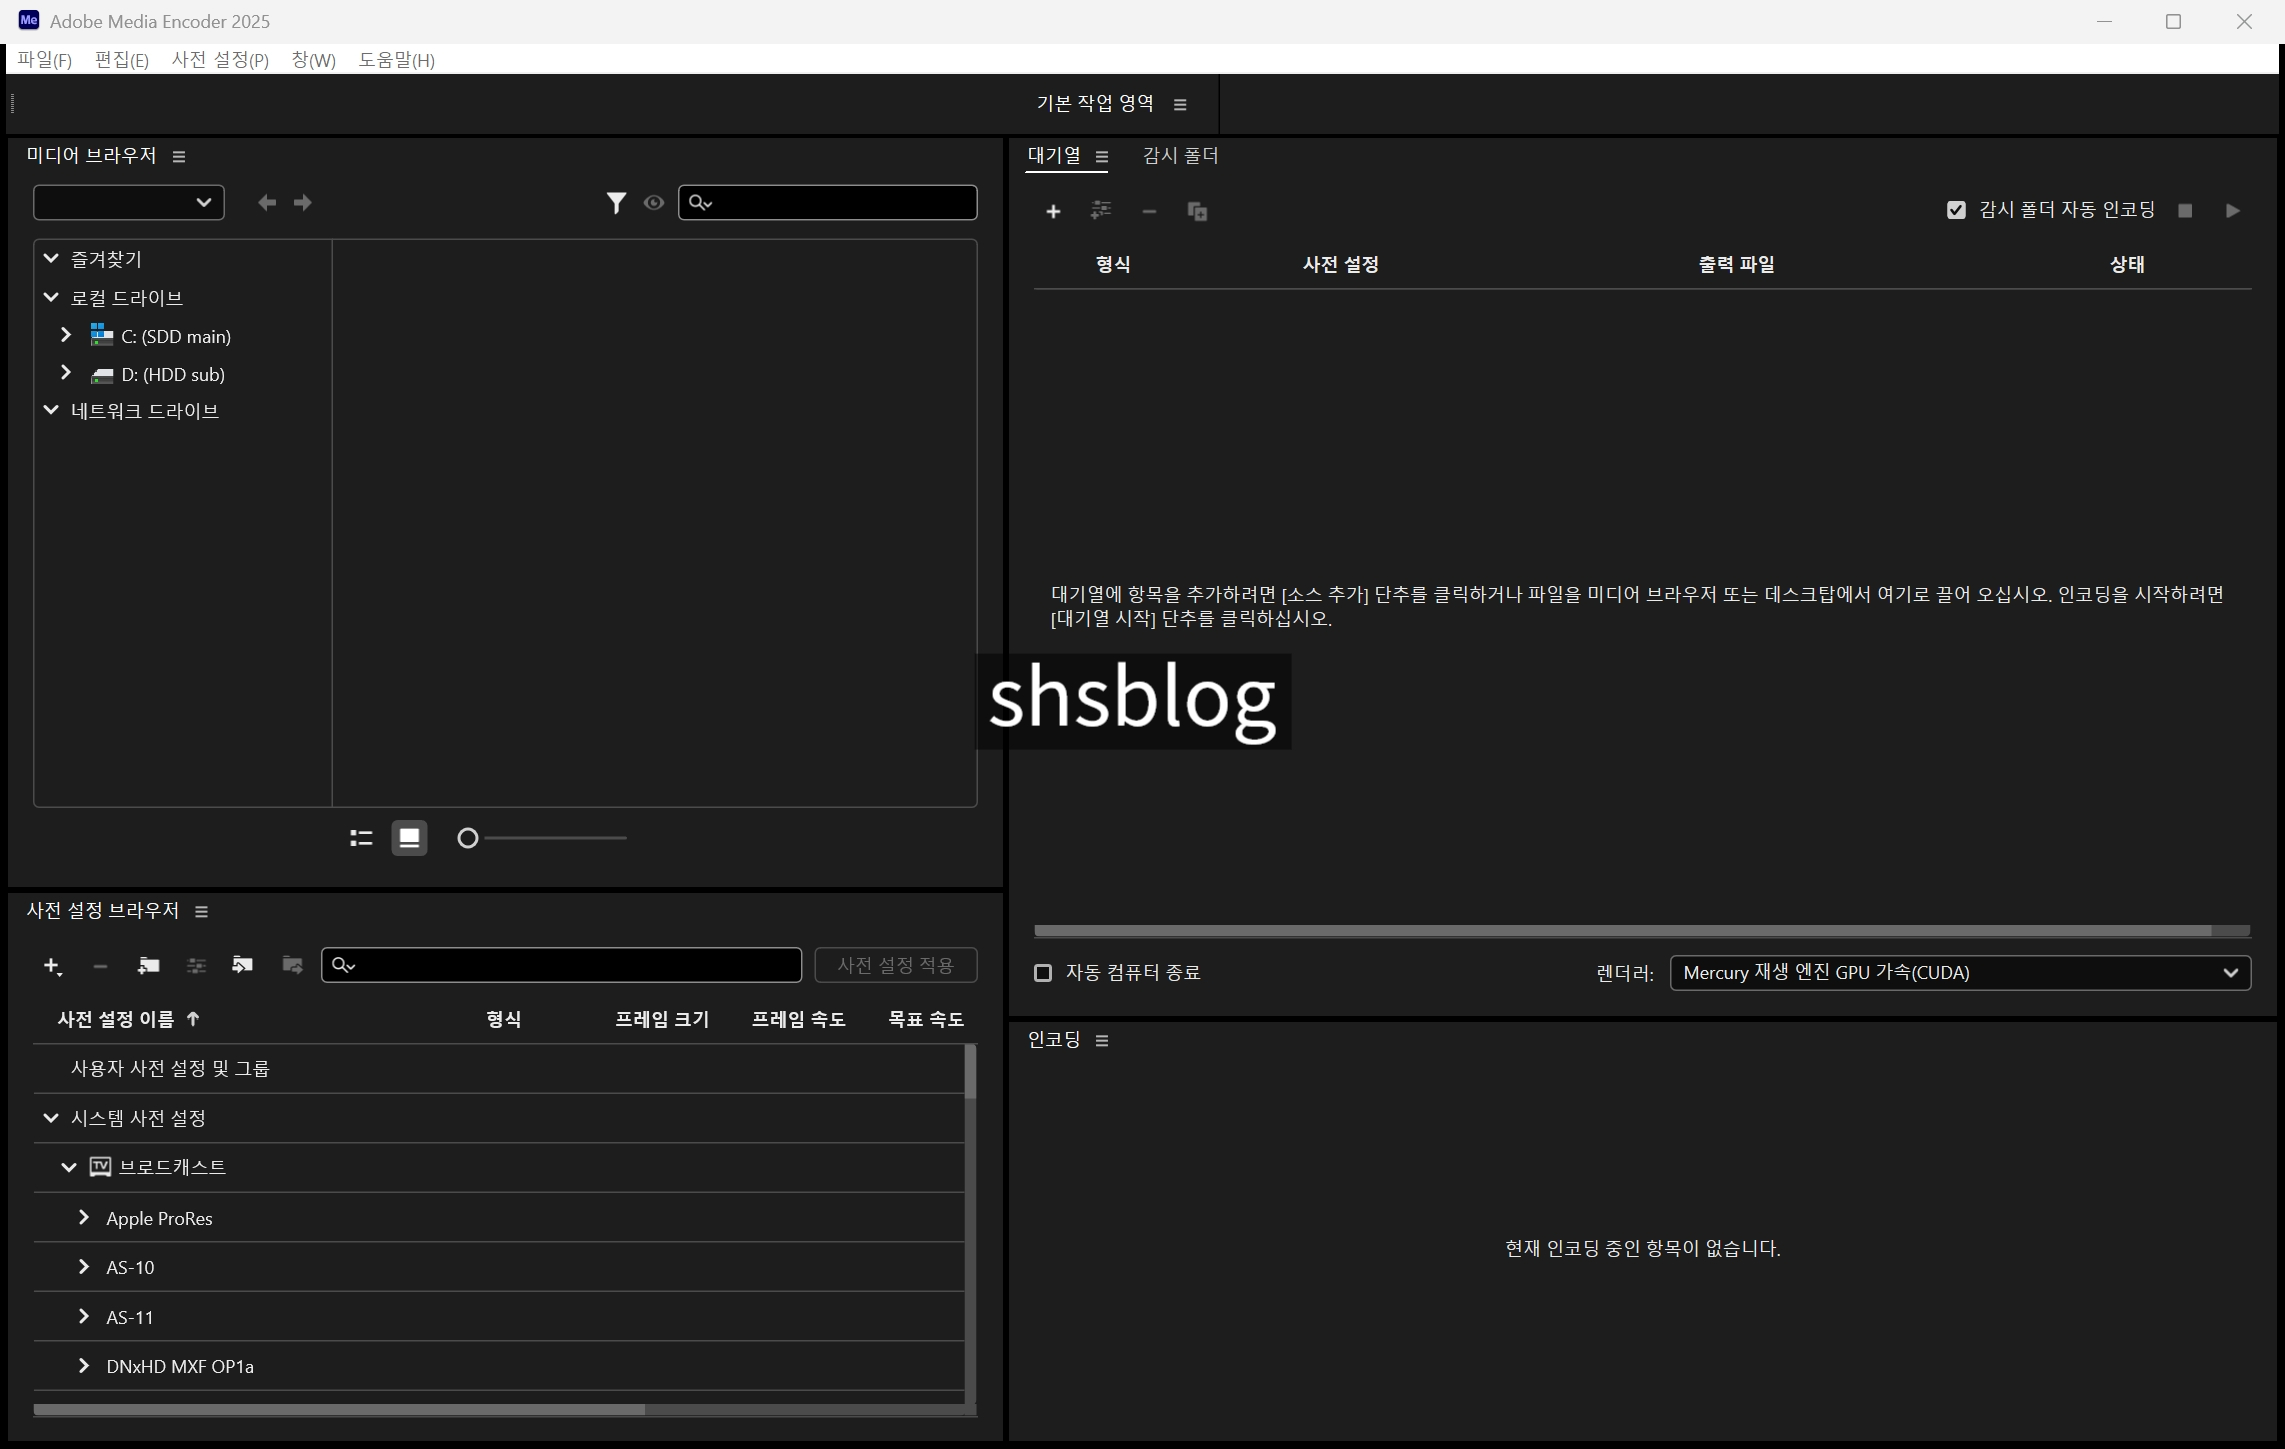Viewport: 2285px width, 1449px height.
Task: Click the media browser back arrow
Action: (266, 203)
